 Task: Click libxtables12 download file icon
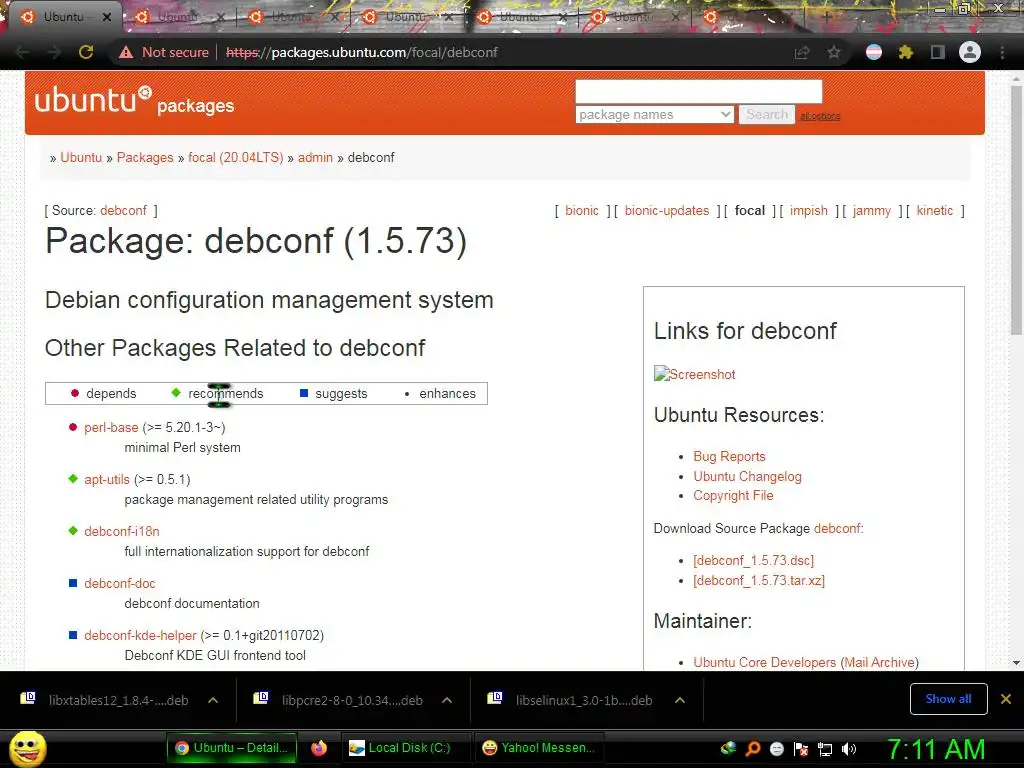[28, 699]
